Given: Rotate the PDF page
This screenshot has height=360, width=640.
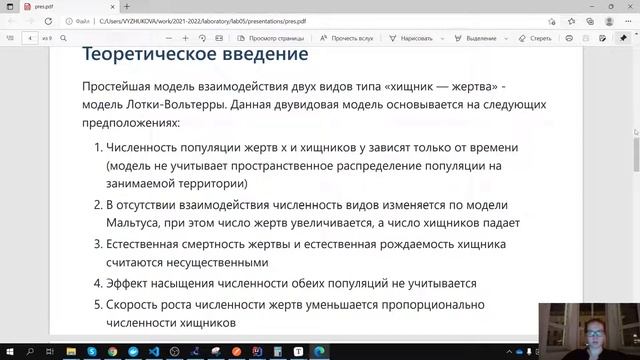Looking at the screenshot, I should tap(202, 38).
